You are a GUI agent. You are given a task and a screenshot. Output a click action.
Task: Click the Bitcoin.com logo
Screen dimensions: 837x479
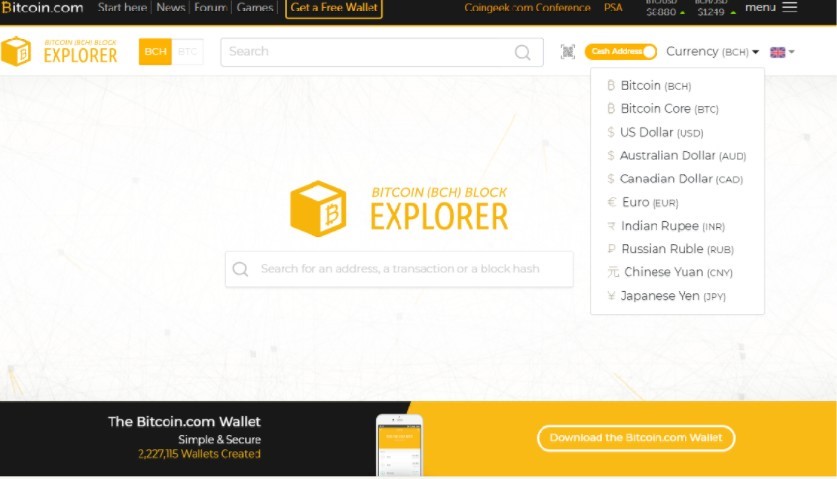tap(43, 7)
